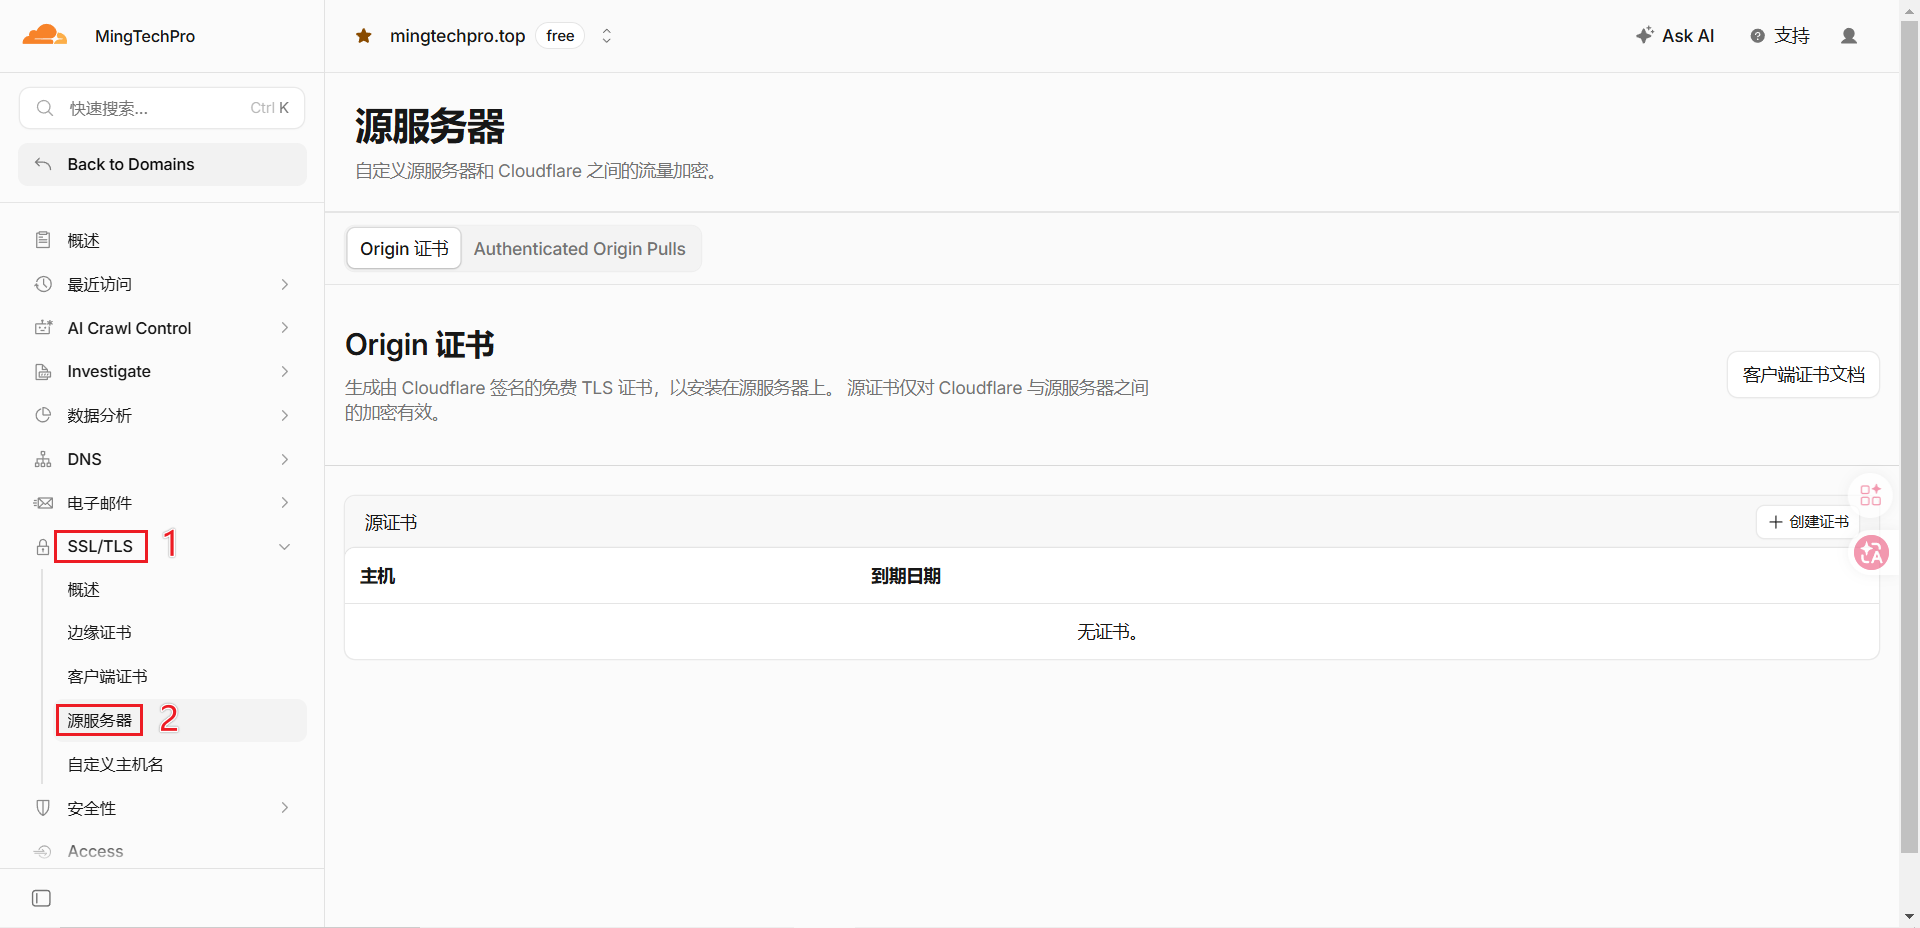
Task: Open Ask AI sparkle button
Action: (x=1675, y=36)
